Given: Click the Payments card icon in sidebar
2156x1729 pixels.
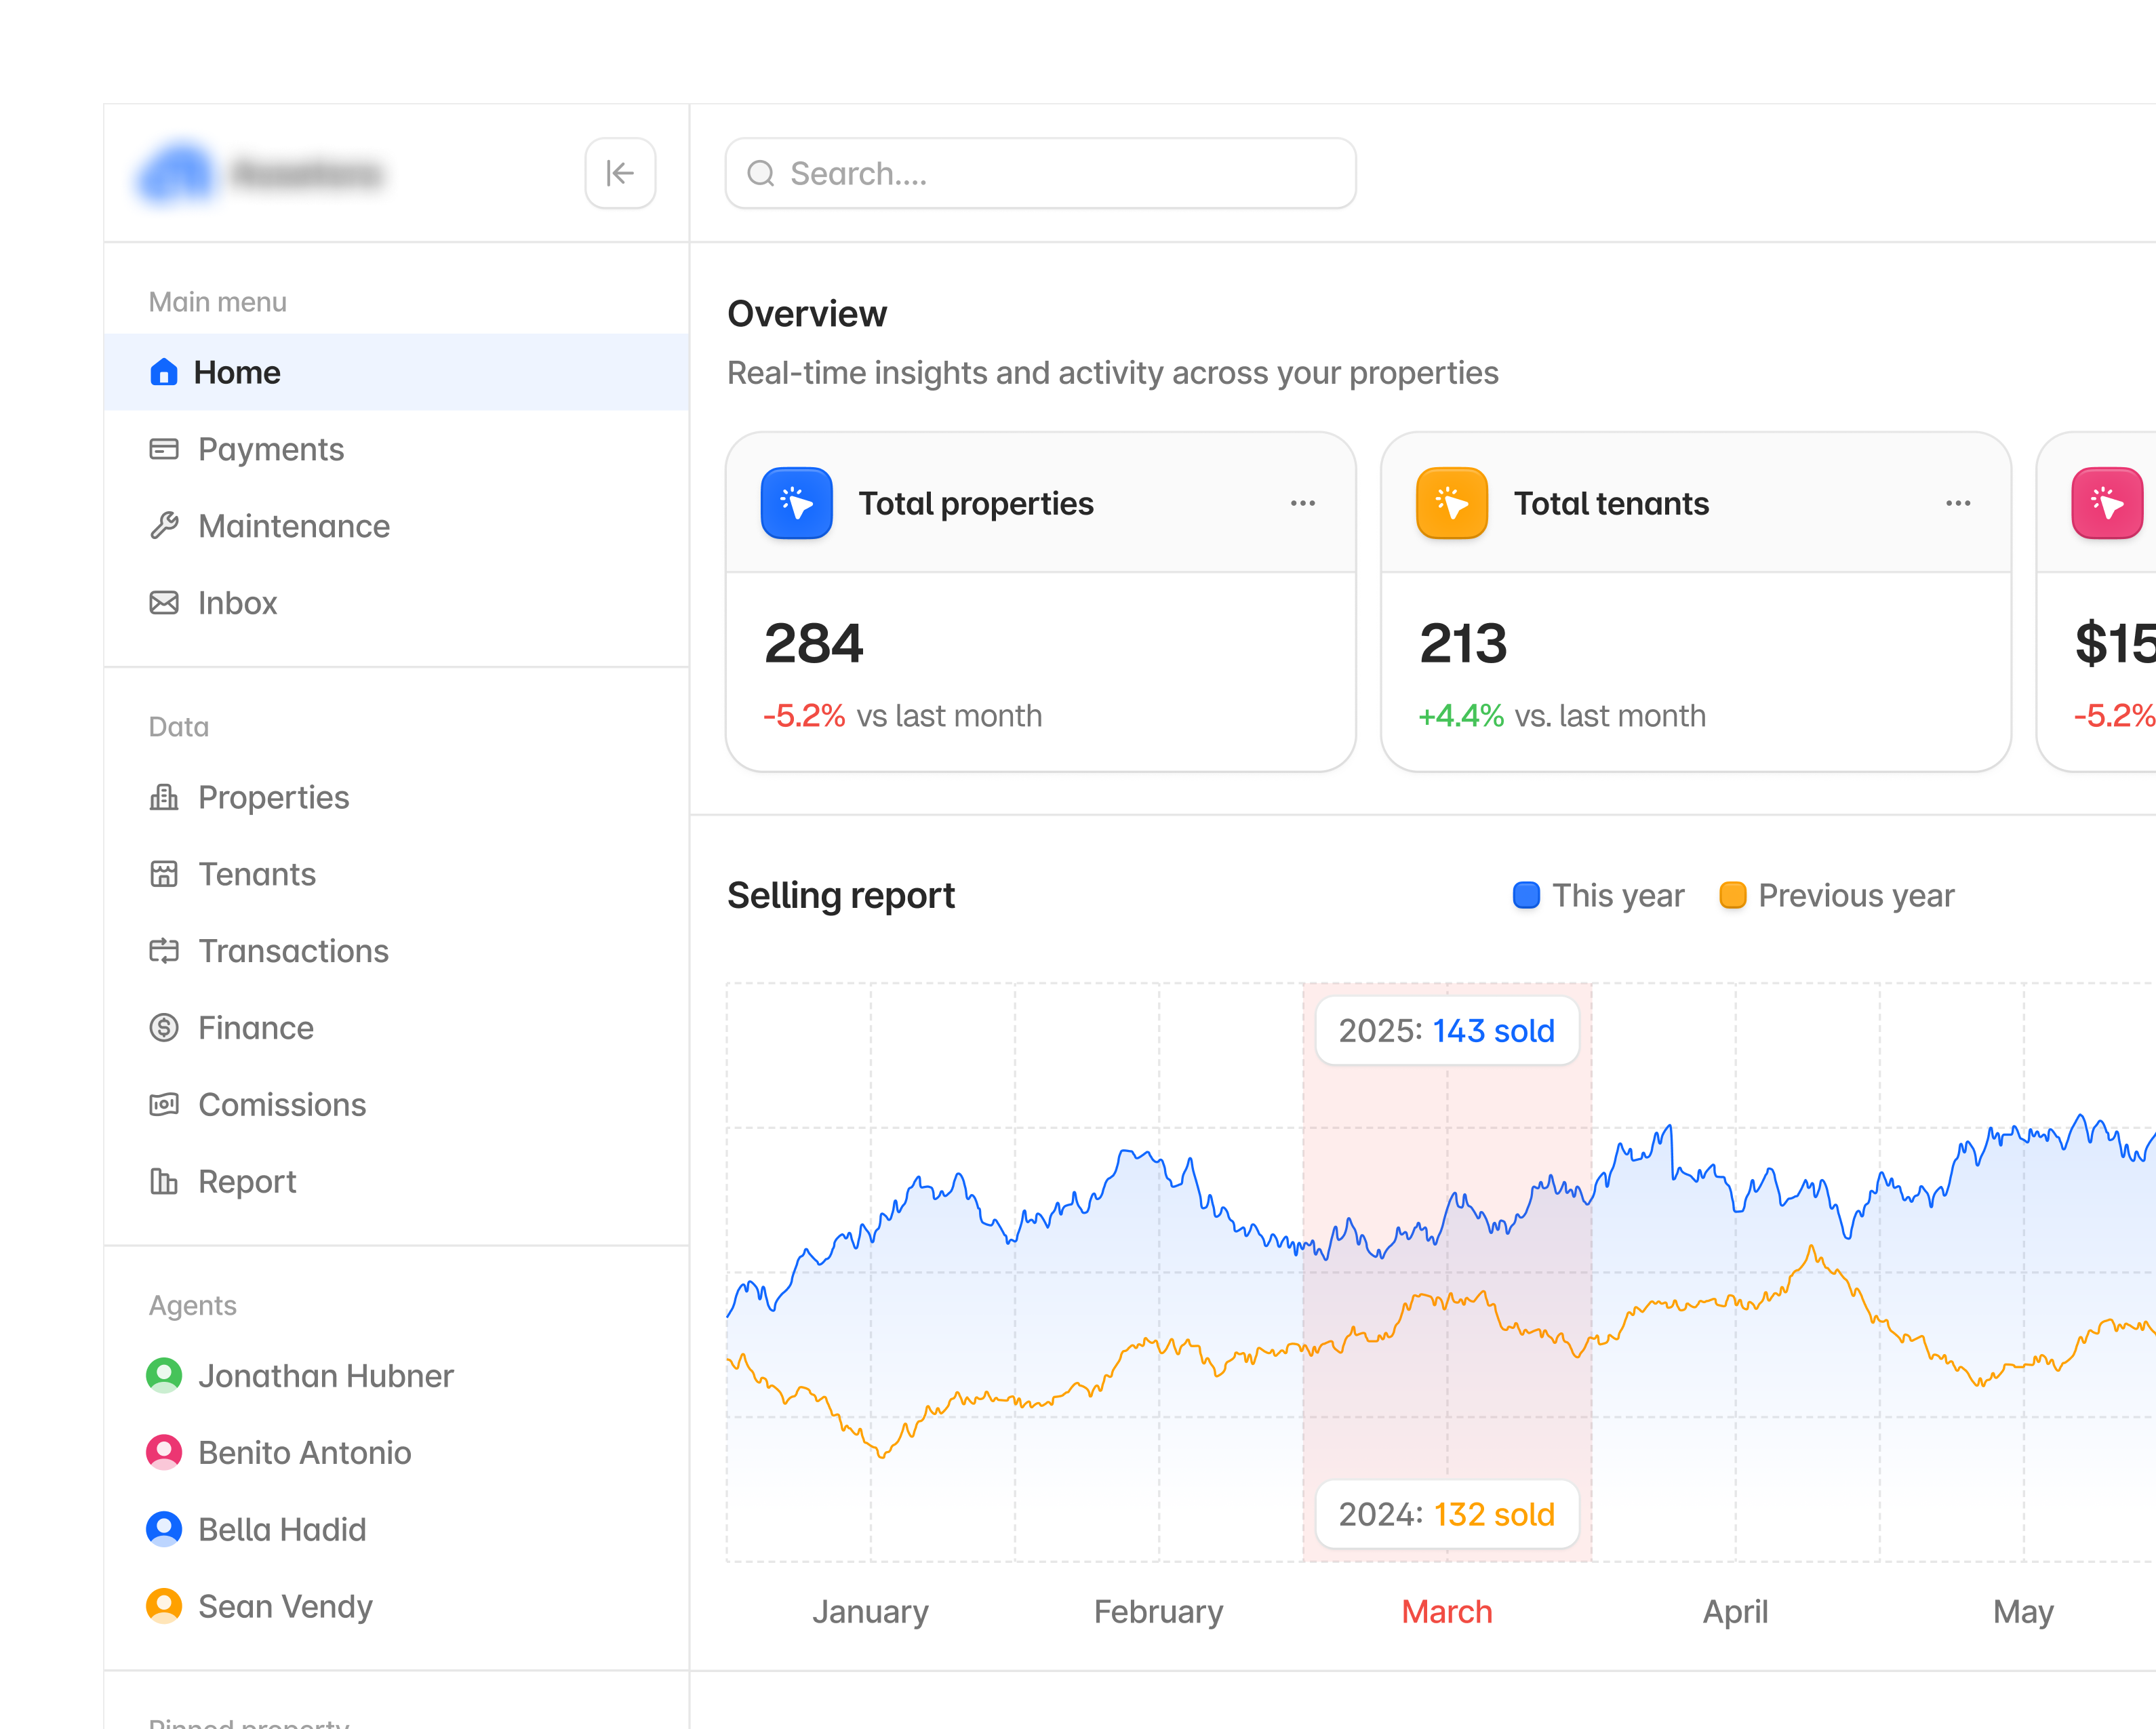Looking at the screenshot, I should (x=164, y=449).
